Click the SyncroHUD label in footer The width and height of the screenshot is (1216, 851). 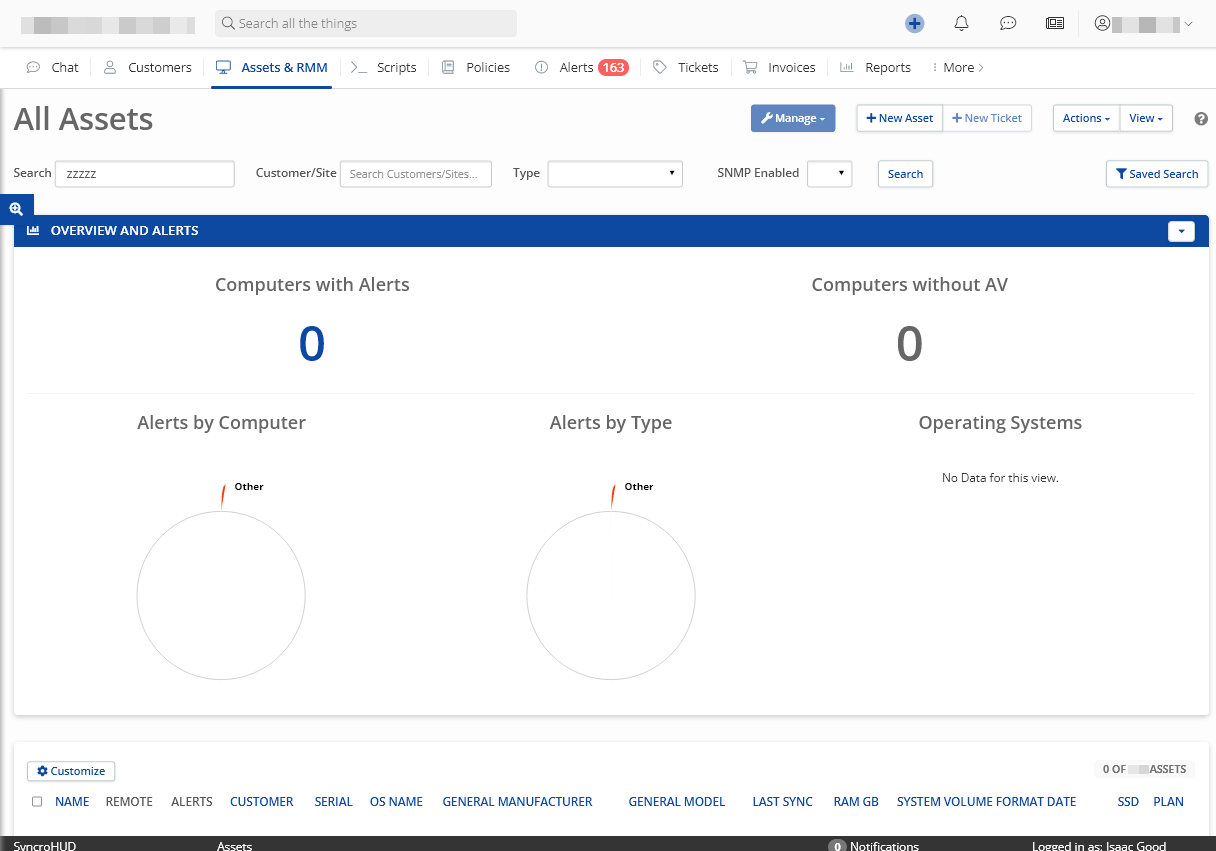(x=45, y=846)
